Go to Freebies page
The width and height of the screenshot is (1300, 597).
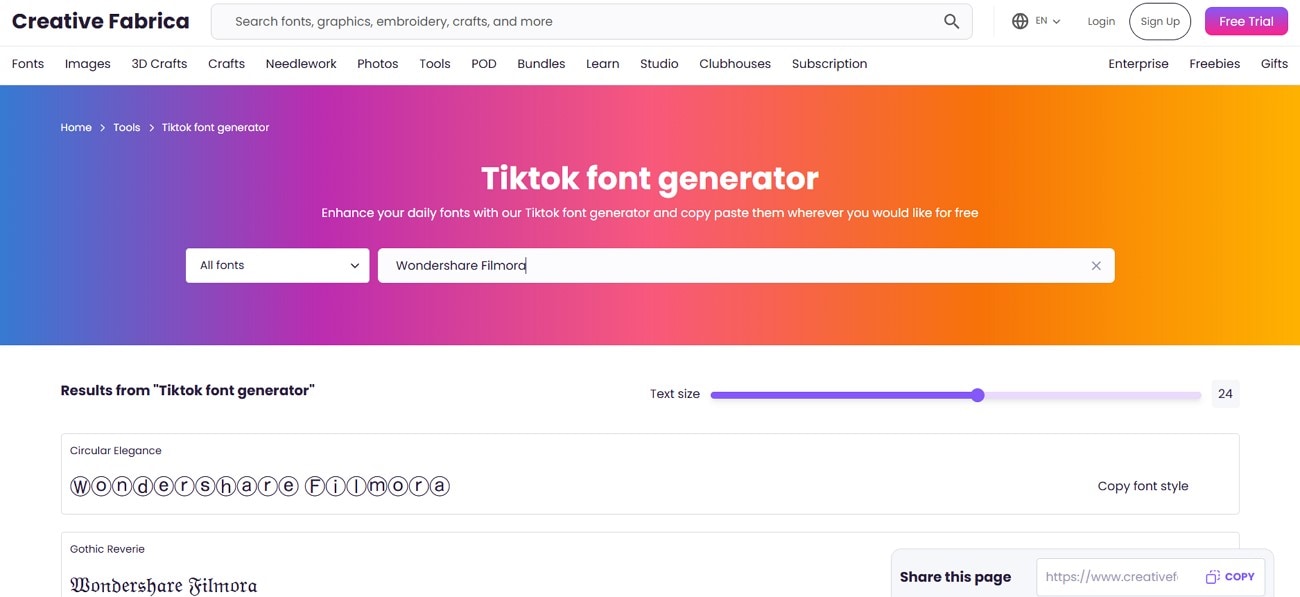[1215, 64]
